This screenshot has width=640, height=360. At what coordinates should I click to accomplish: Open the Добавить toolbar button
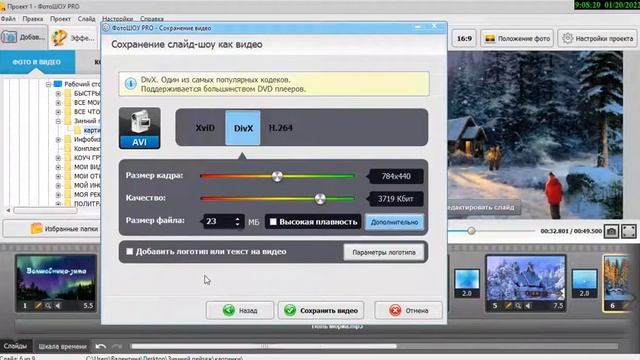[24, 37]
